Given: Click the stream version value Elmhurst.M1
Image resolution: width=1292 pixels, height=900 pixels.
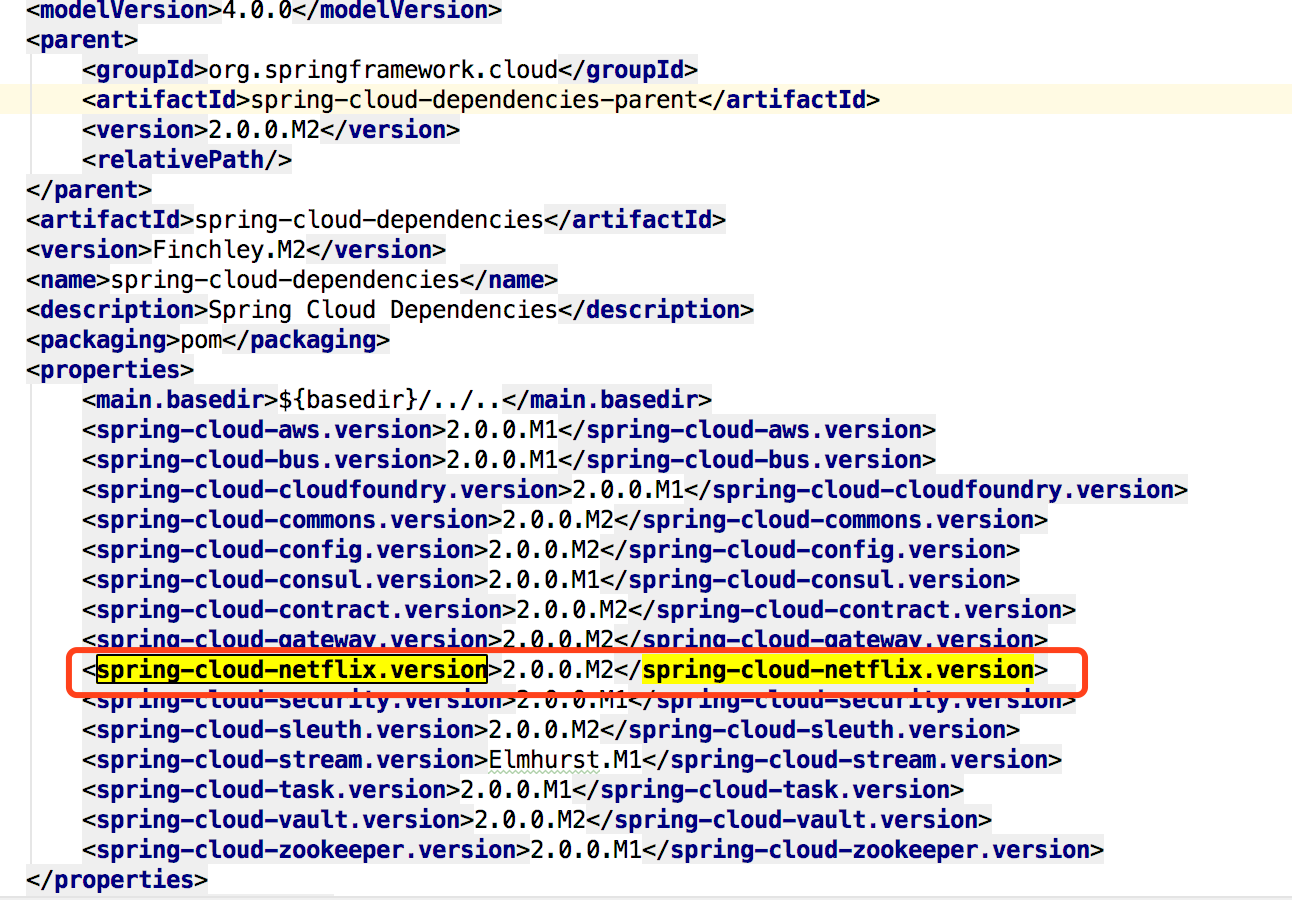Looking at the screenshot, I should [x=564, y=760].
